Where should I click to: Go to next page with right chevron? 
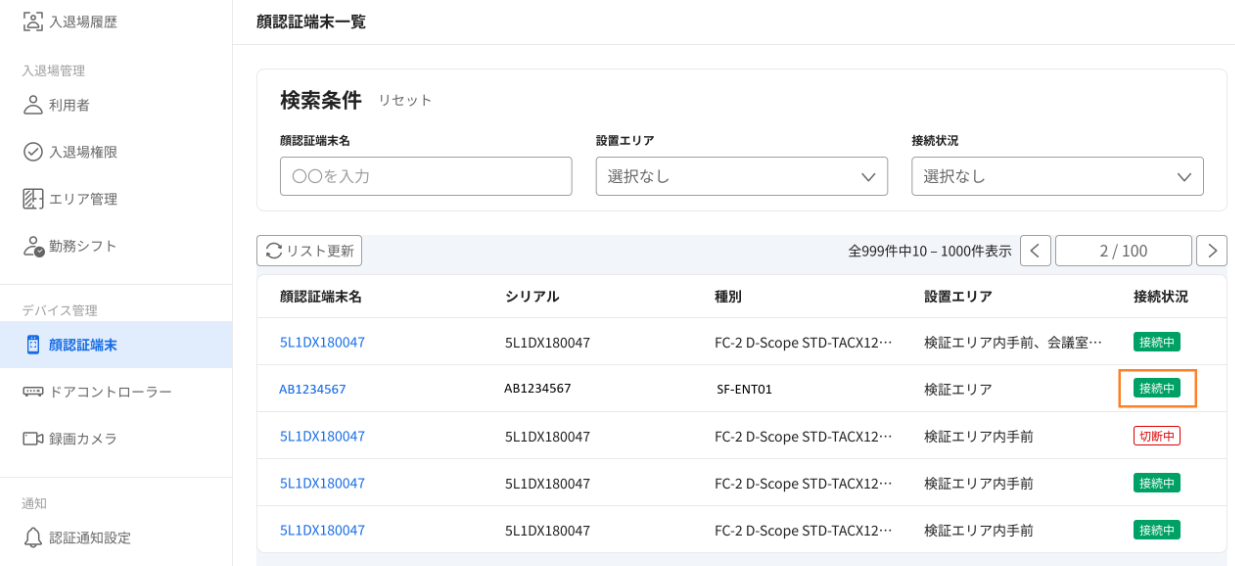coord(1212,251)
